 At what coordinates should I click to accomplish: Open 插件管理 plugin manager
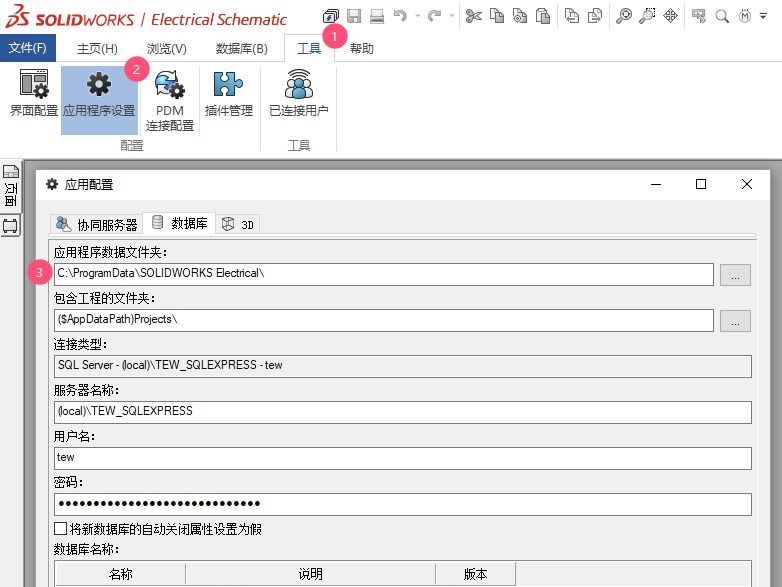pyautogui.click(x=229, y=94)
